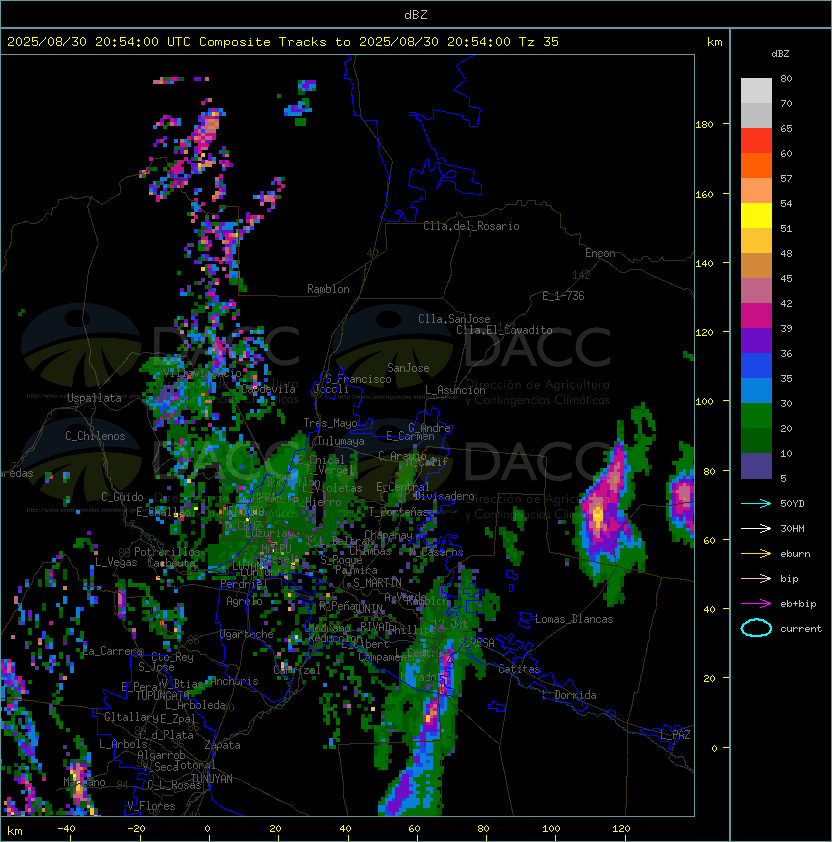This screenshot has width=832, height=842.
Task: Click the yellow core of eastern storm cell
Action: (597, 516)
